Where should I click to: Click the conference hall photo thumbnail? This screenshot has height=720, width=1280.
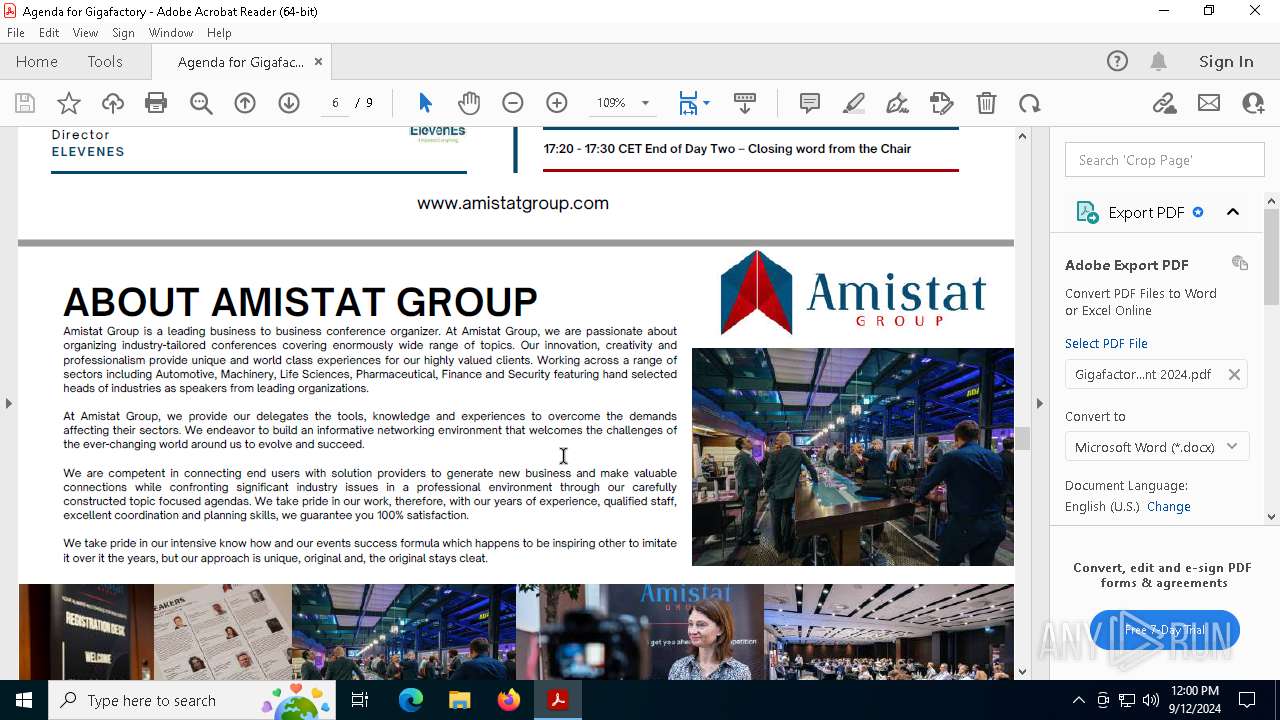[888, 632]
